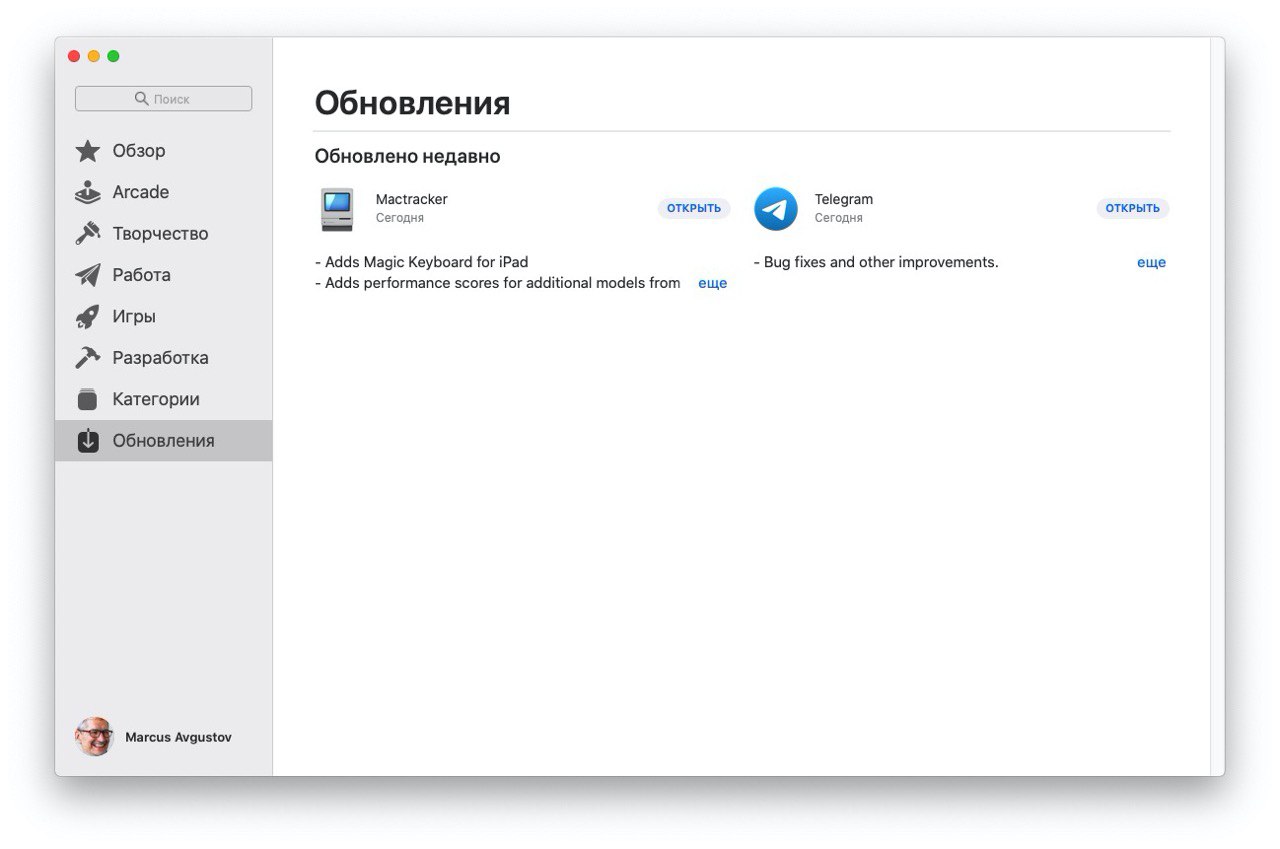The image size is (1280, 849).
Task: Click Marcus Avgustov account name
Action: (x=179, y=737)
